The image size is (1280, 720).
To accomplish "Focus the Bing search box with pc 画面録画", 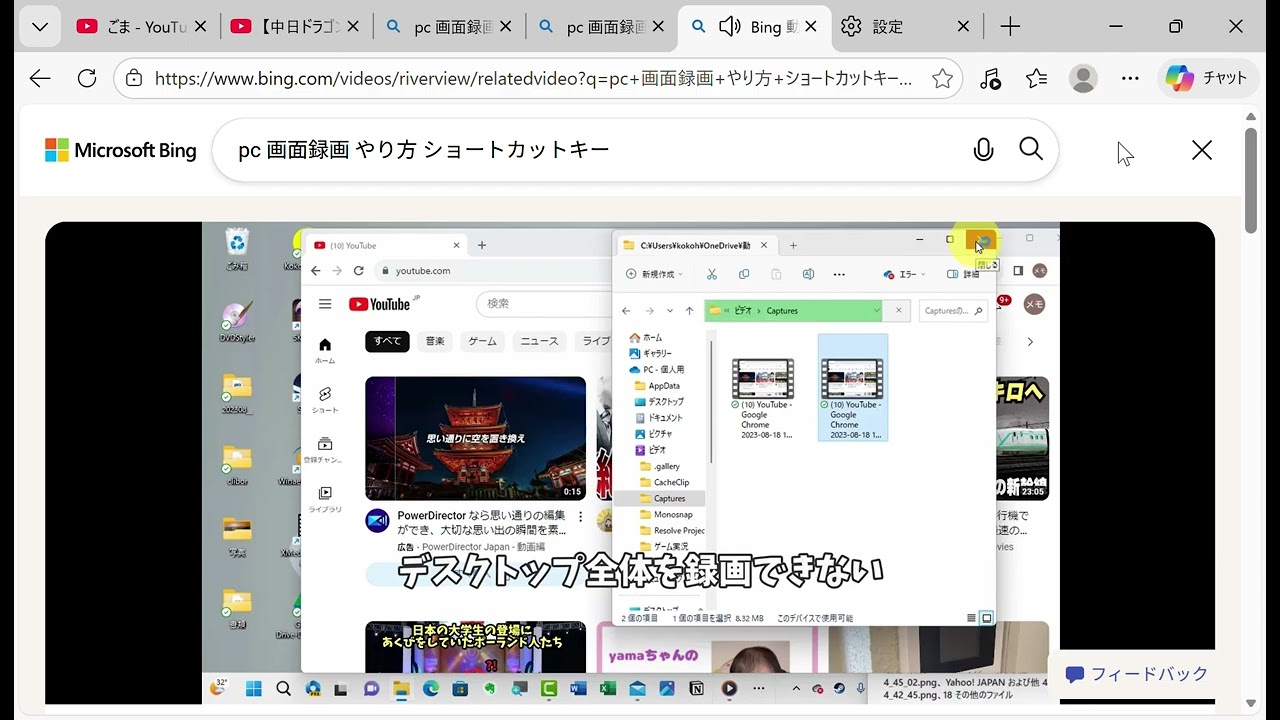I will pyautogui.click(x=597, y=150).
